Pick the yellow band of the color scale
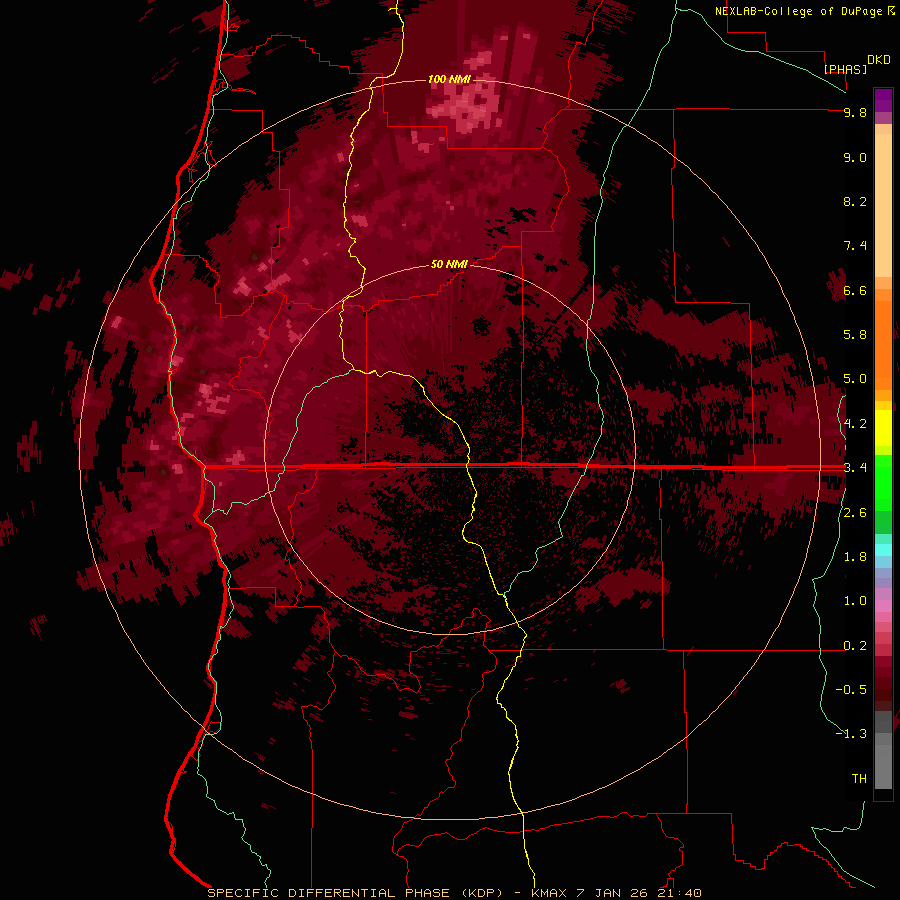Image resolution: width=900 pixels, height=900 pixels. 883,428
